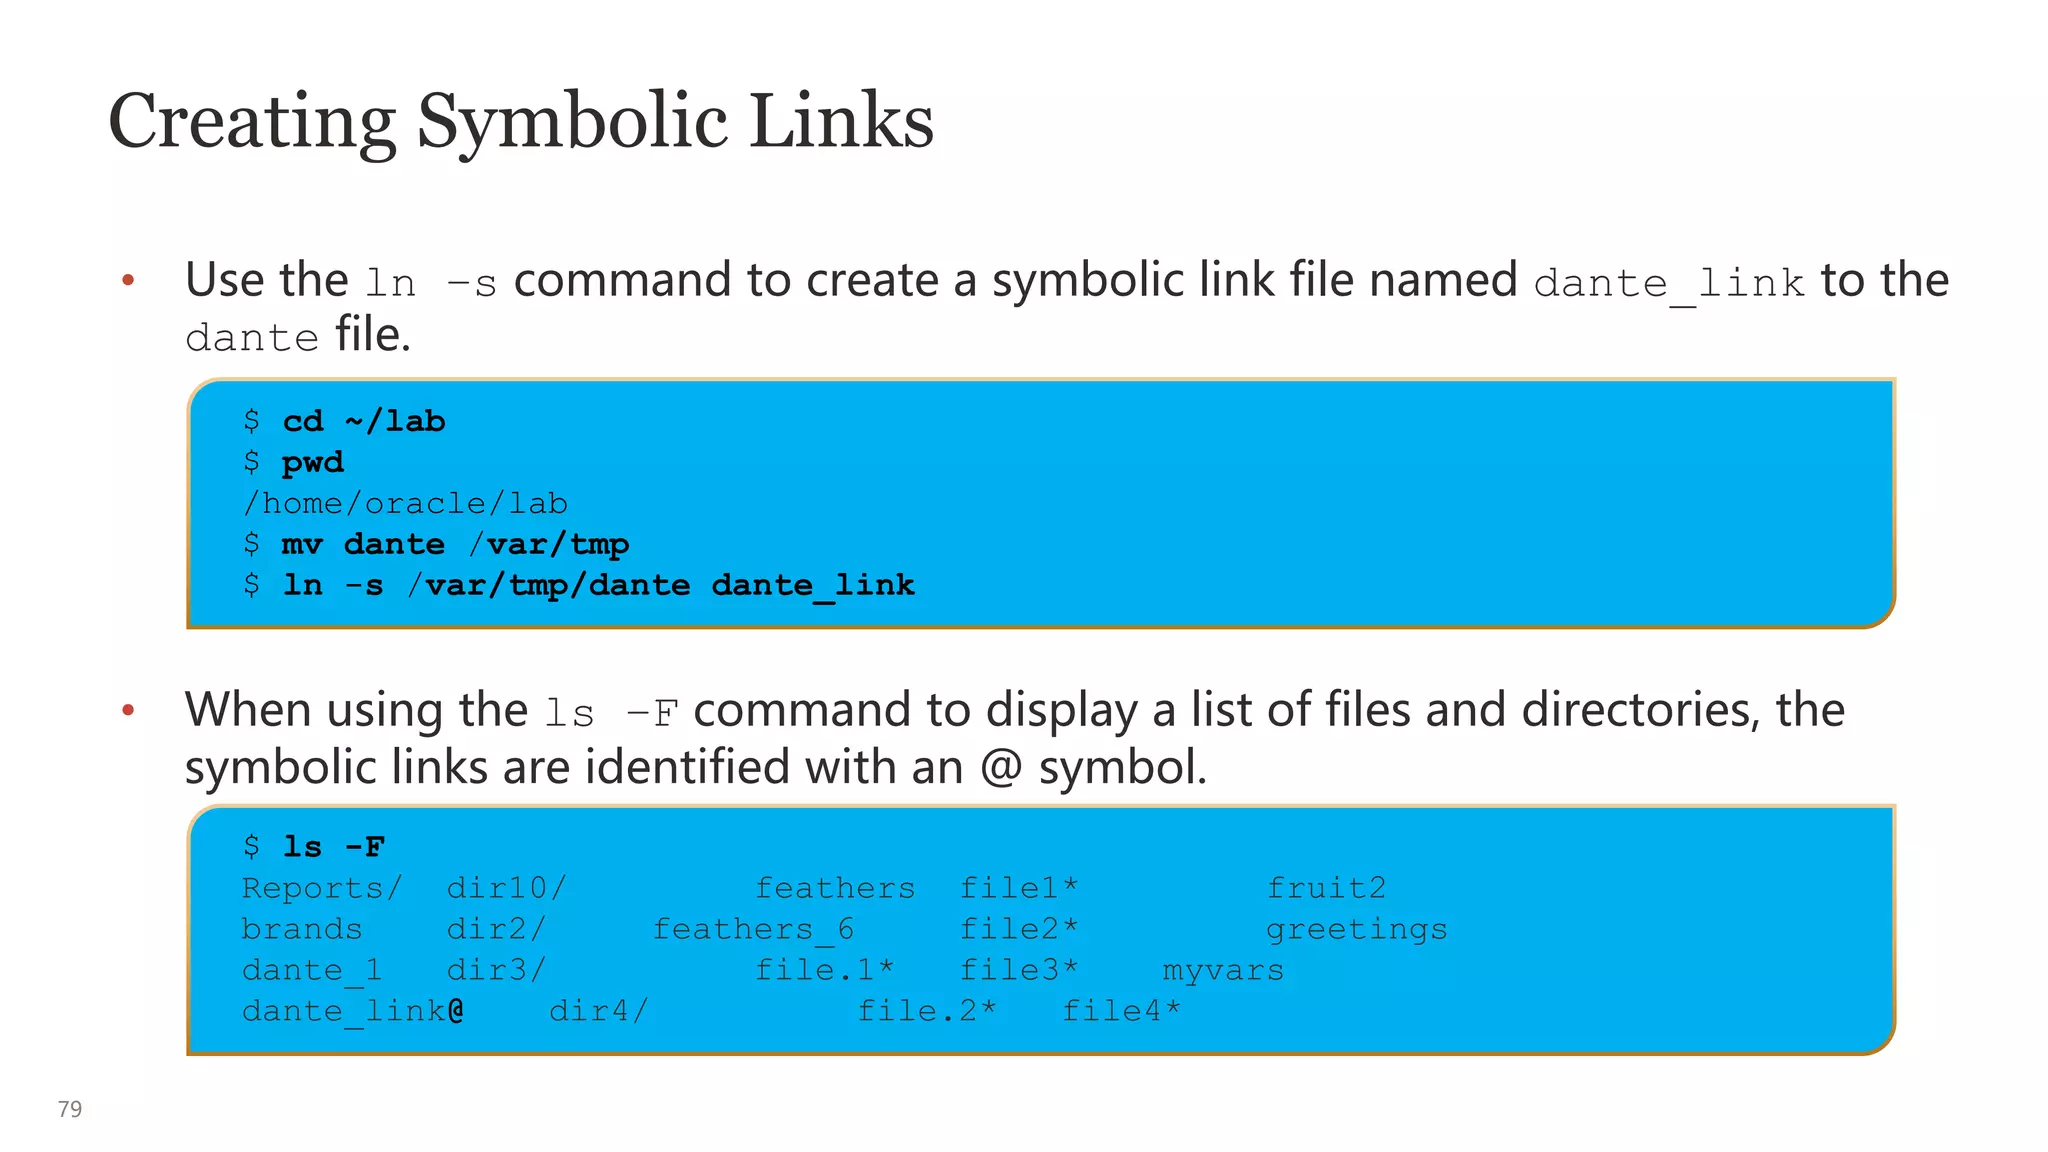
Task: Click the 'dir4/' entry
Action: tap(599, 1011)
